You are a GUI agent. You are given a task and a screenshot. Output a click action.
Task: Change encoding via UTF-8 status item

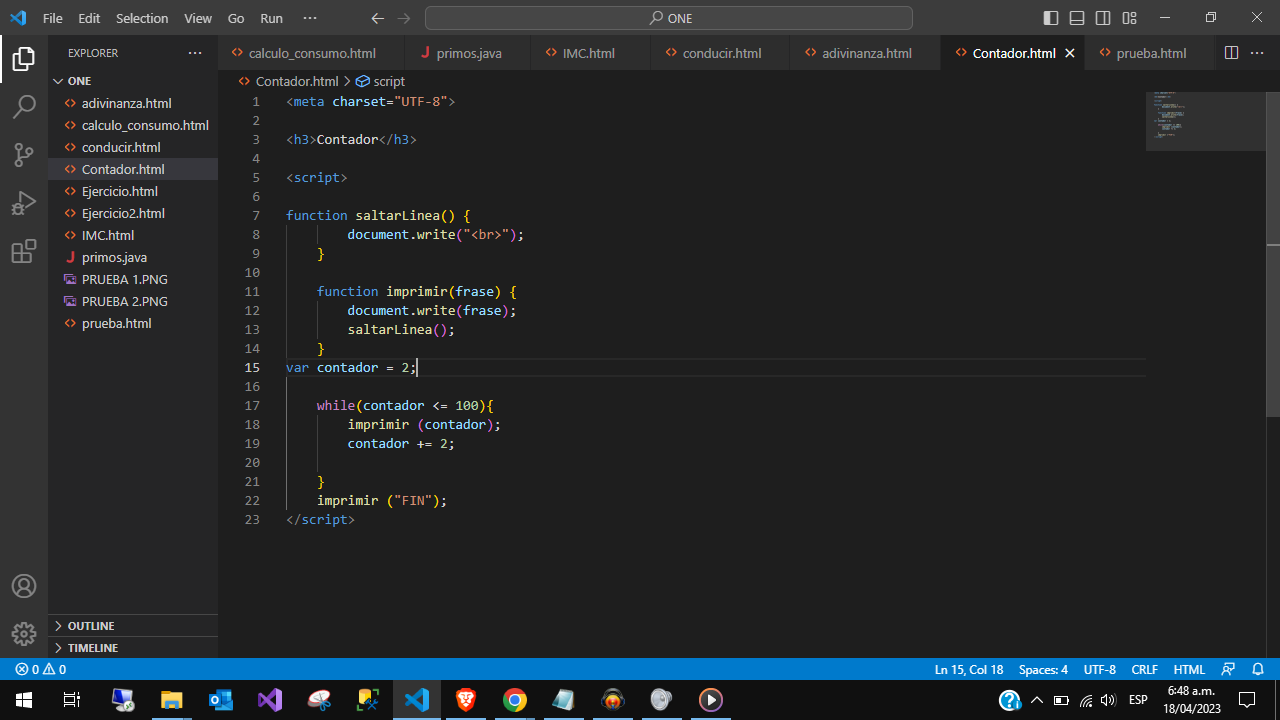[1099, 669]
